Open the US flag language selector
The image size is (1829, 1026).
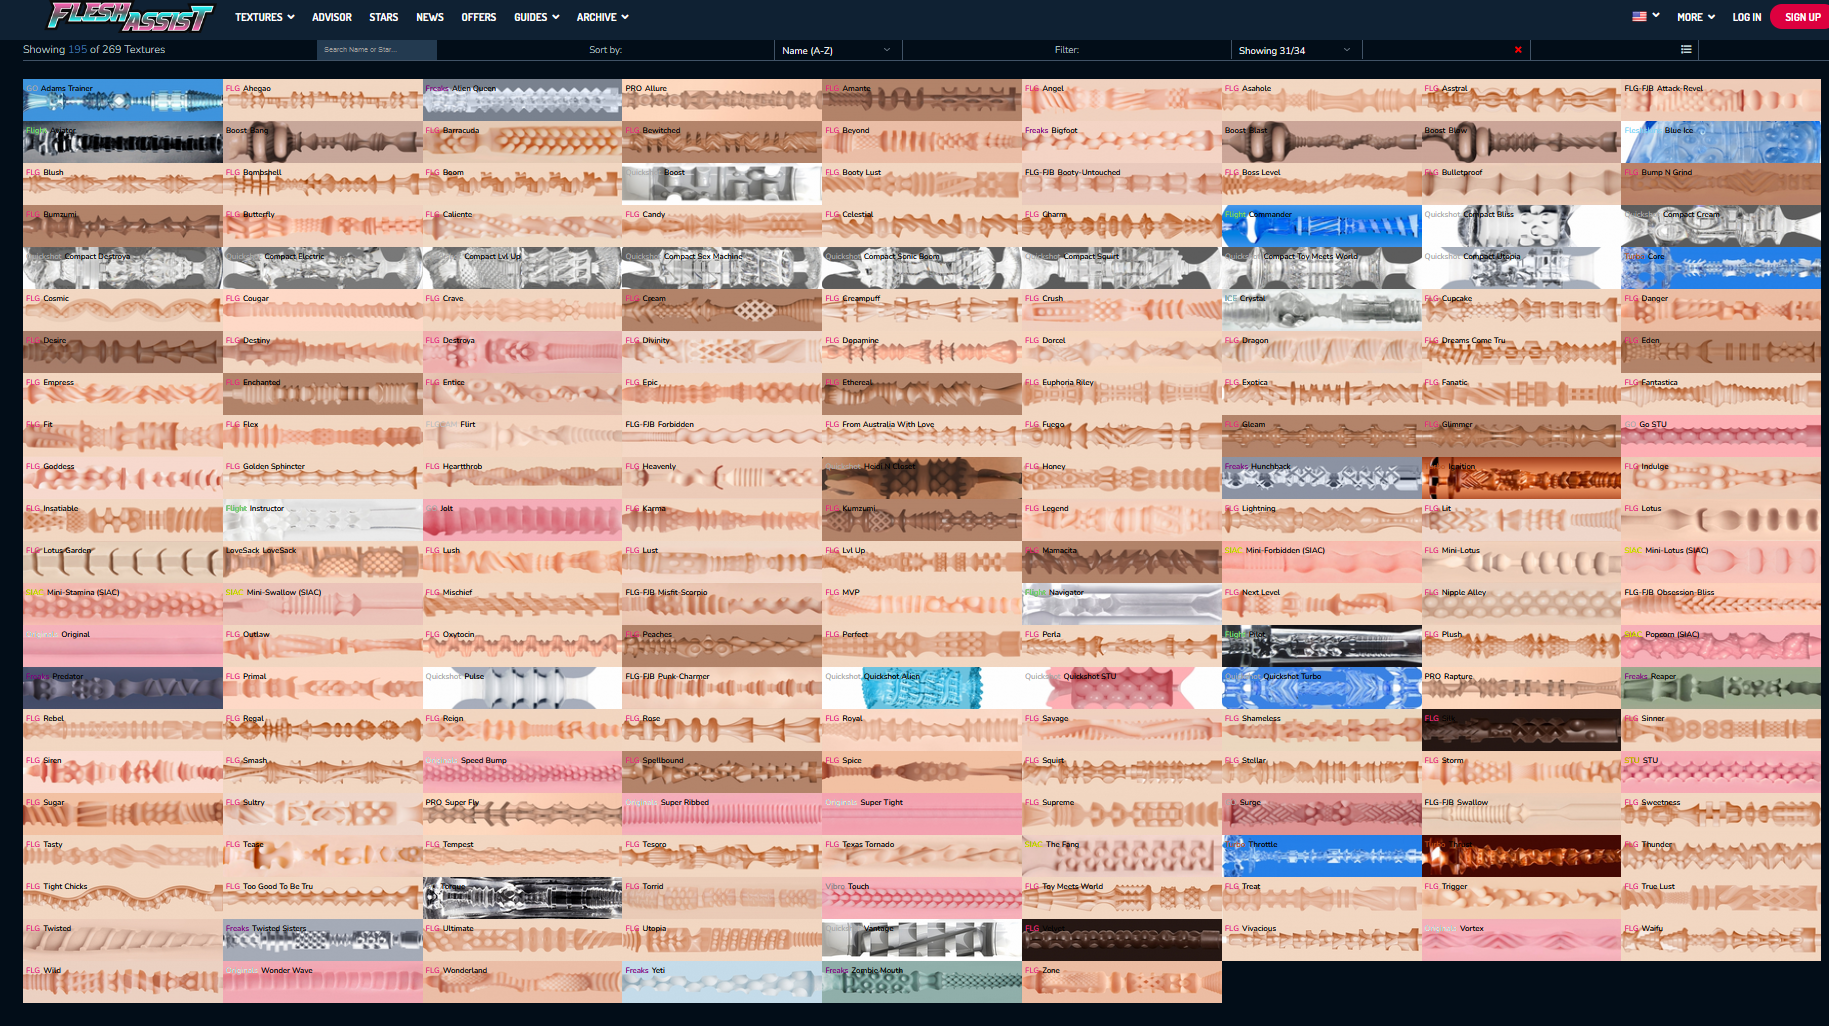tap(1646, 16)
